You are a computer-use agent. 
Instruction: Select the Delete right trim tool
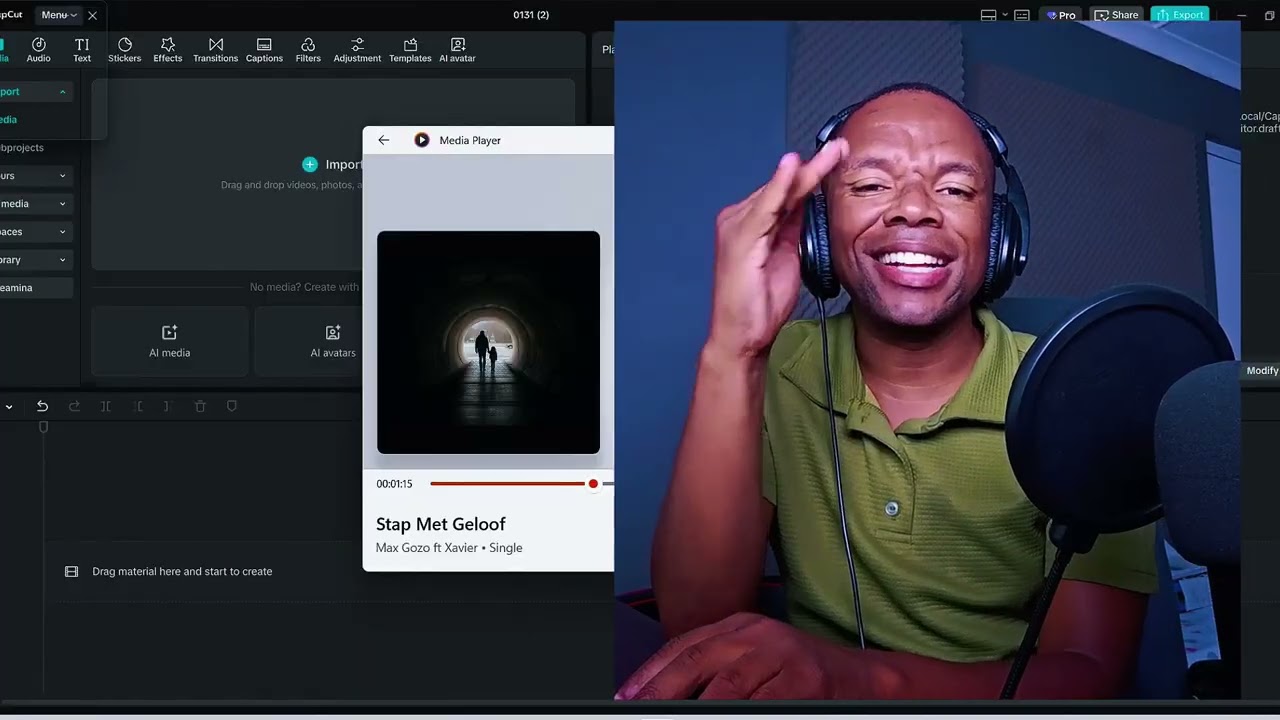168,406
